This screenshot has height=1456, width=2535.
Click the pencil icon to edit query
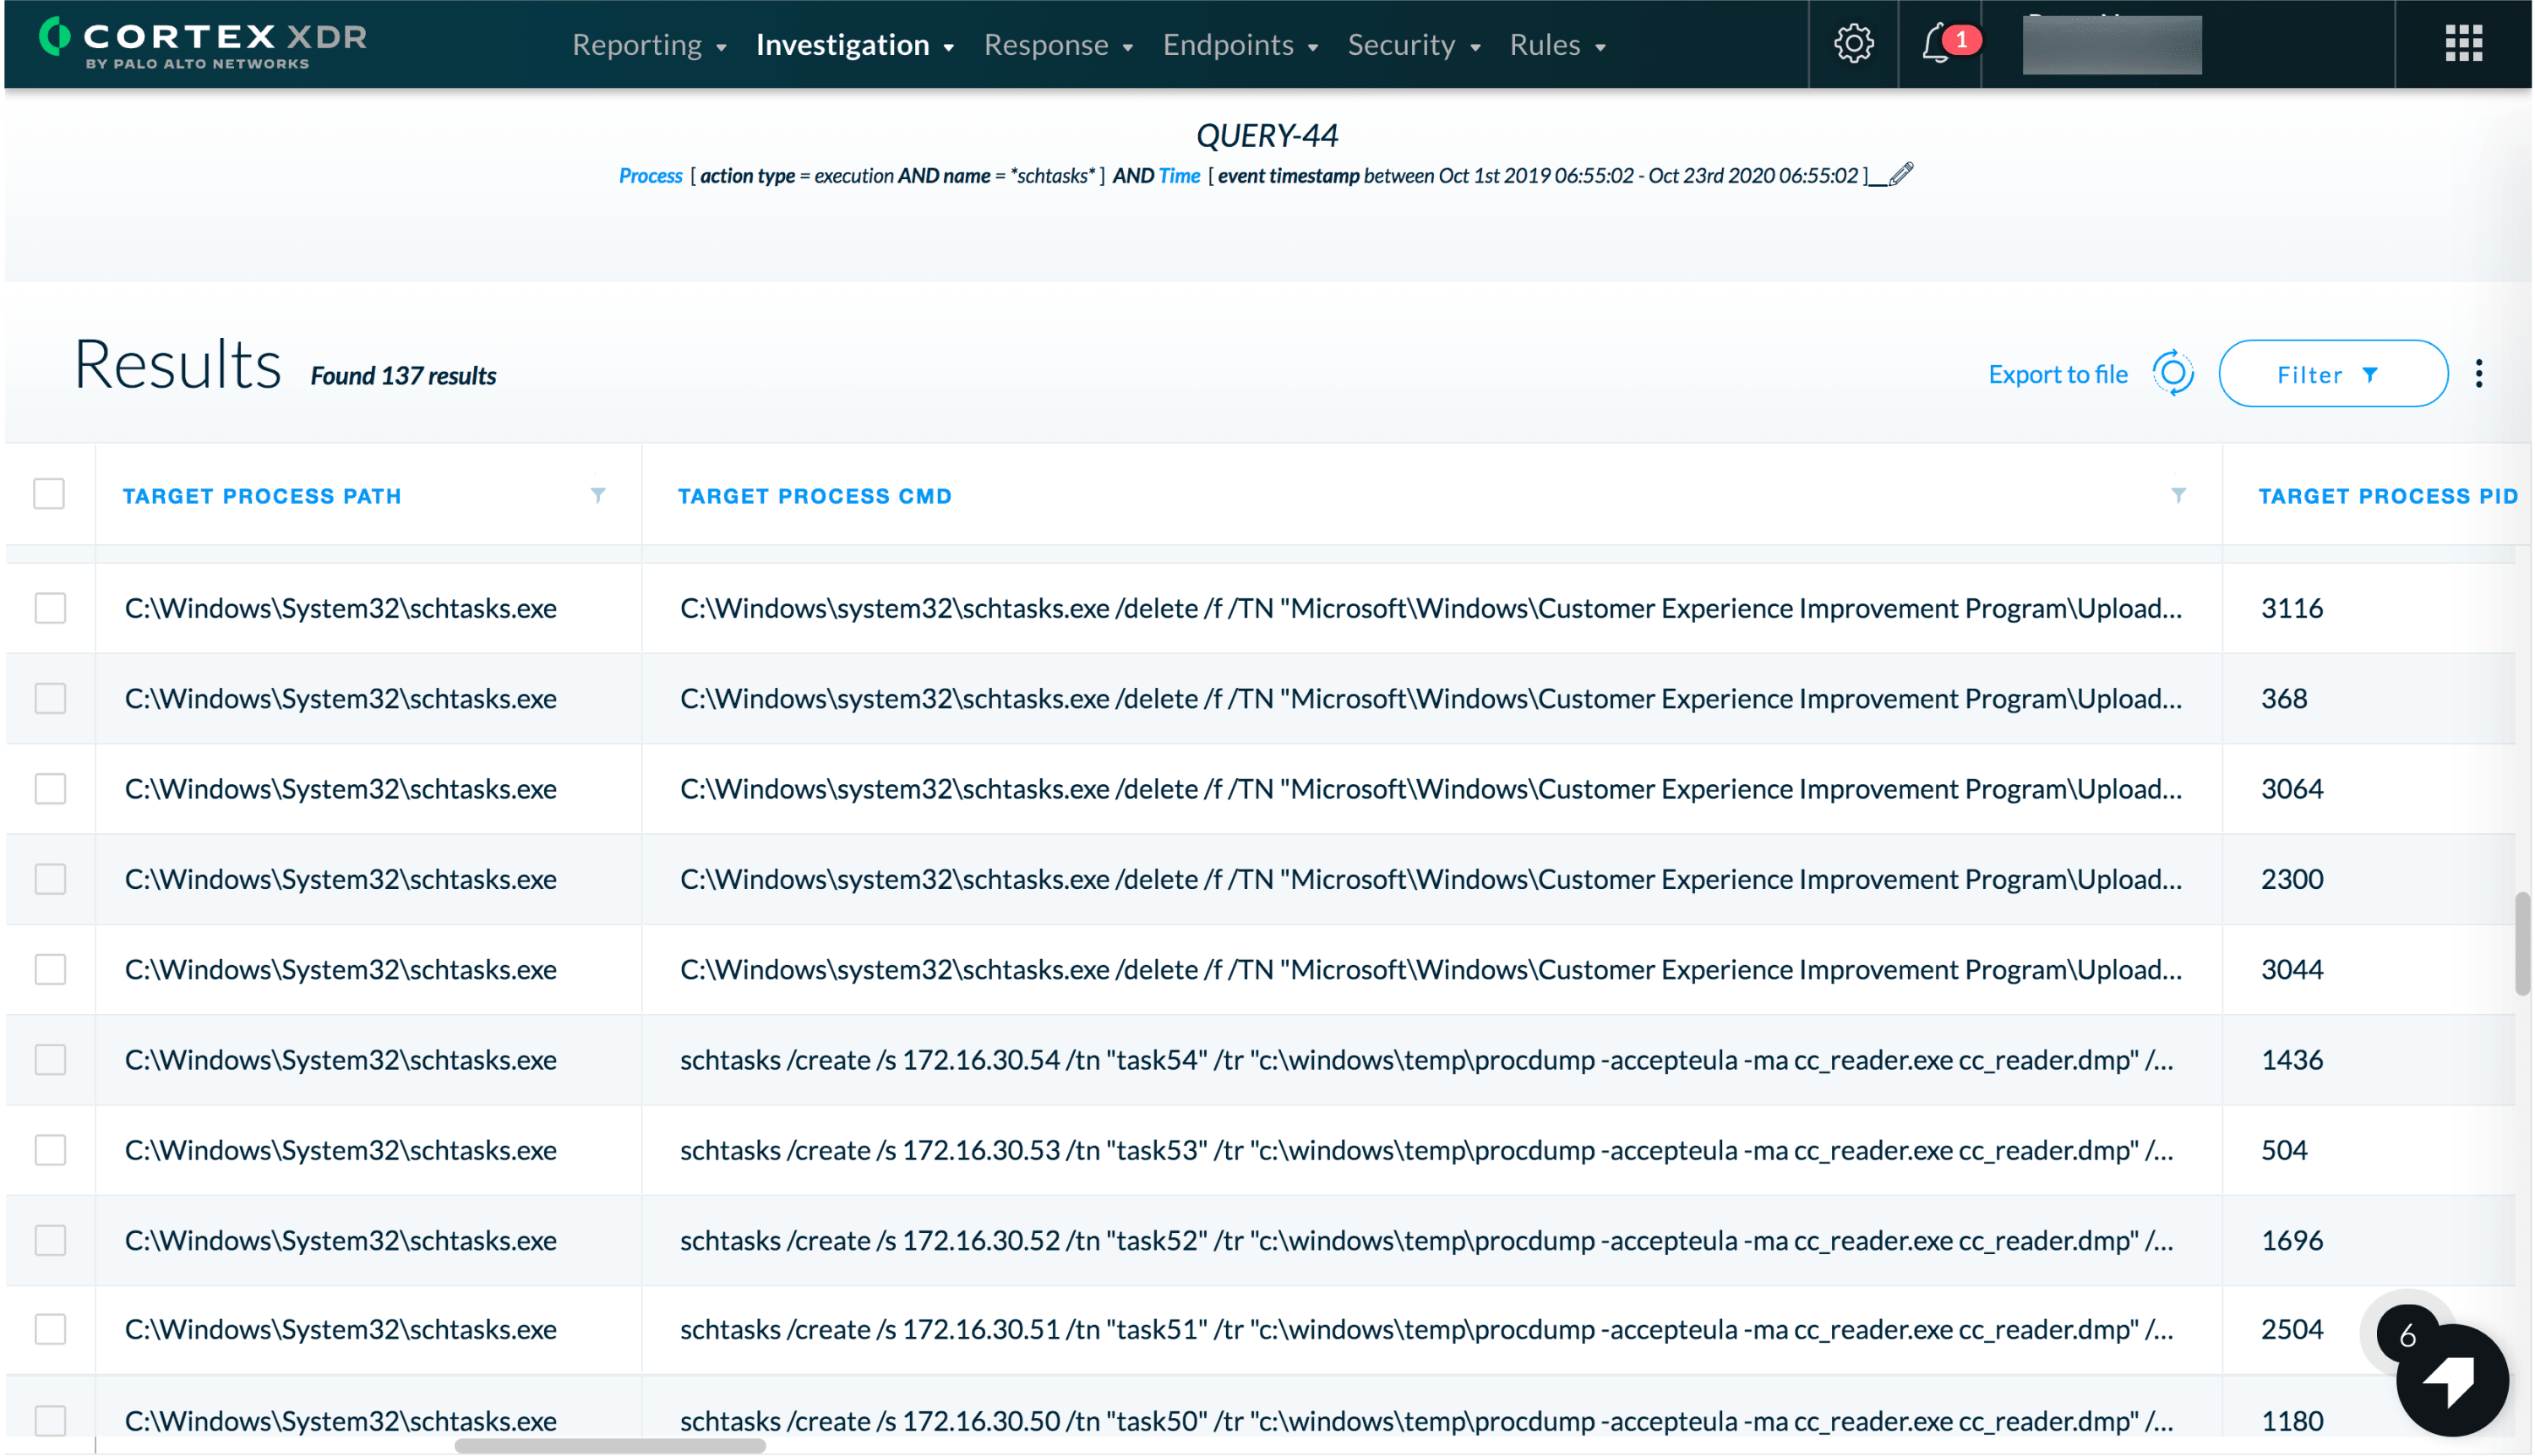coord(1901,174)
